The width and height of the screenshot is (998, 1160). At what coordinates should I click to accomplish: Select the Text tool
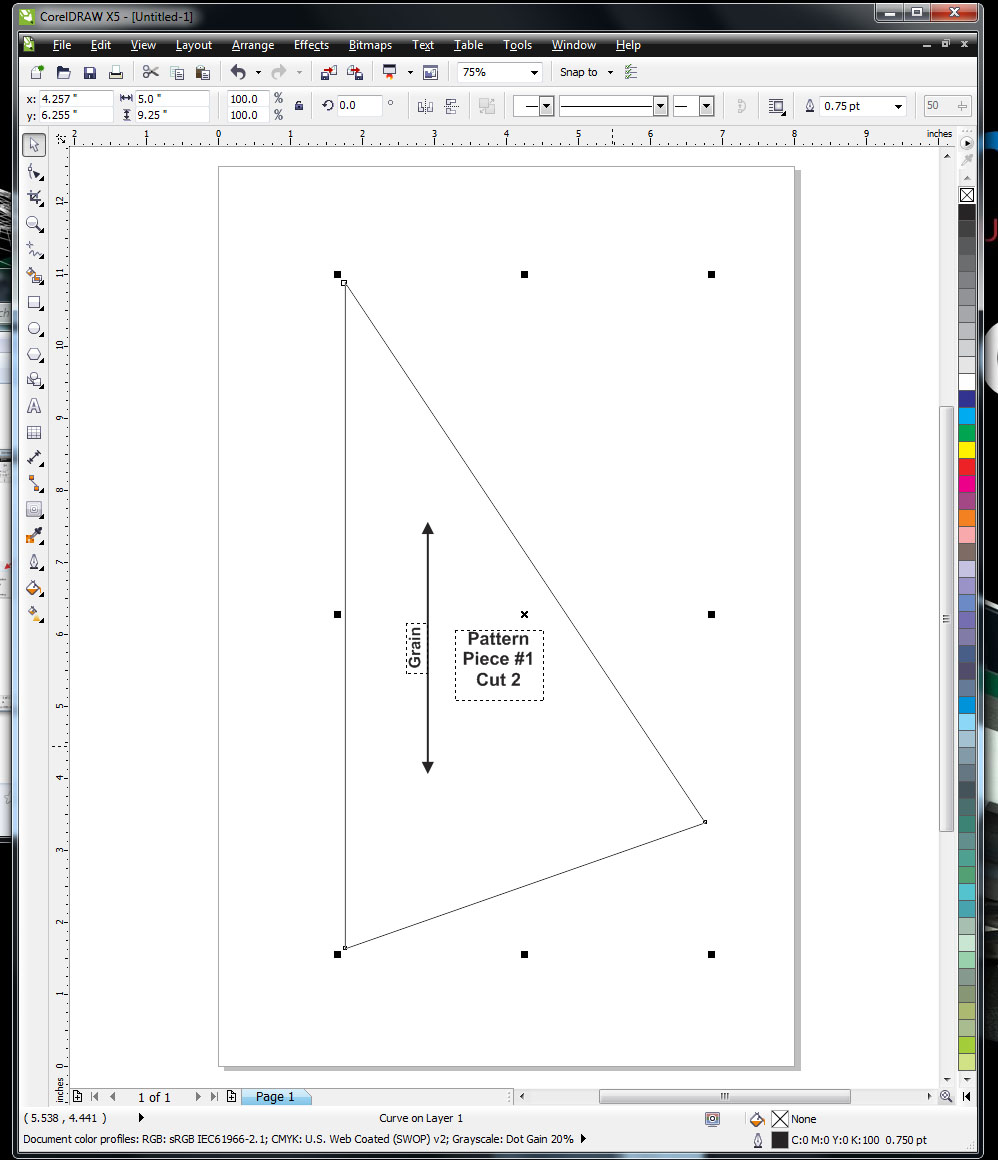coord(34,406)
